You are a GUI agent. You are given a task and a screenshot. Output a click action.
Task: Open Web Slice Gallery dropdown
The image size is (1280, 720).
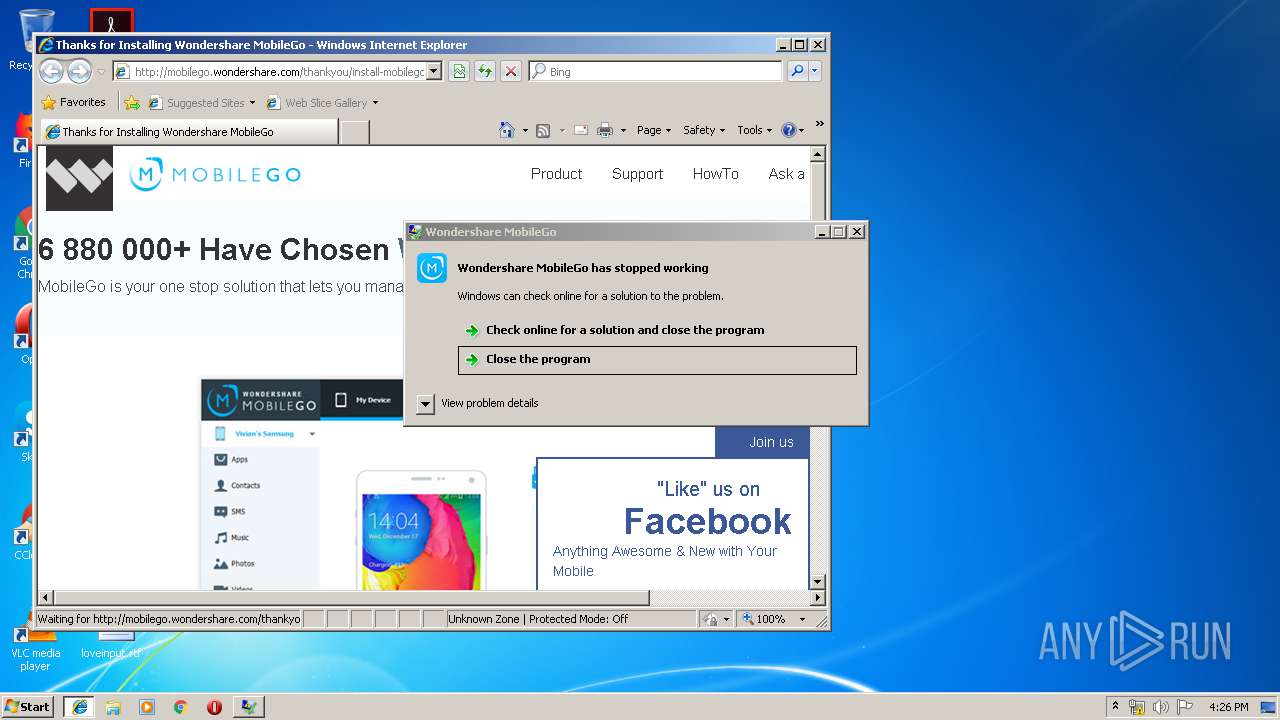[375, 102]
